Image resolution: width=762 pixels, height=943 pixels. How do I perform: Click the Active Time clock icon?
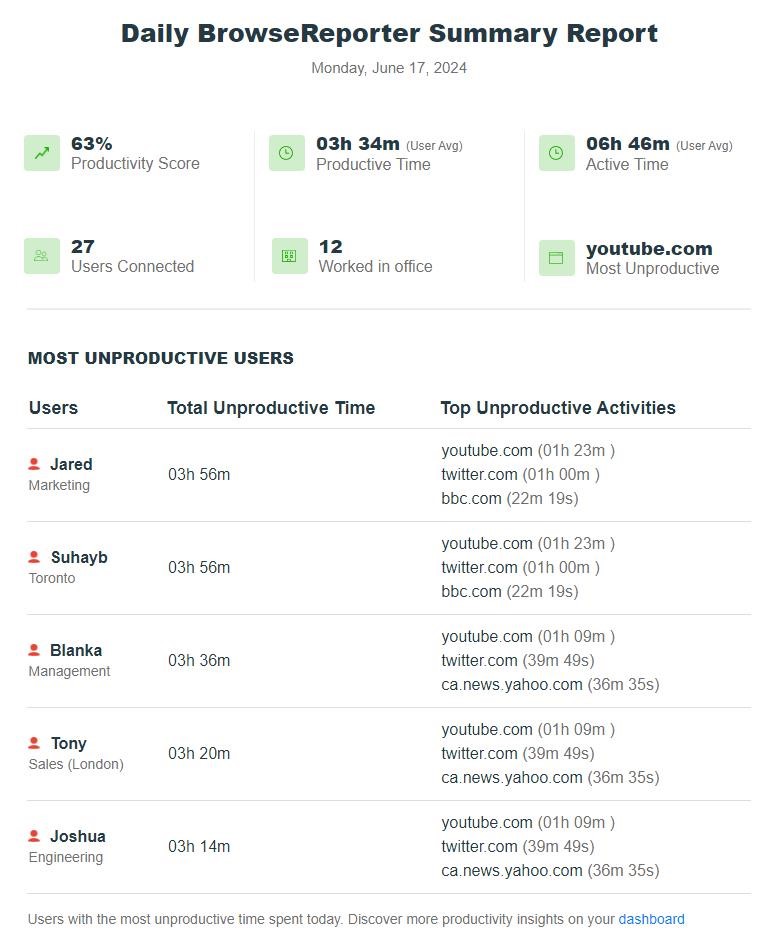[556, 153]
